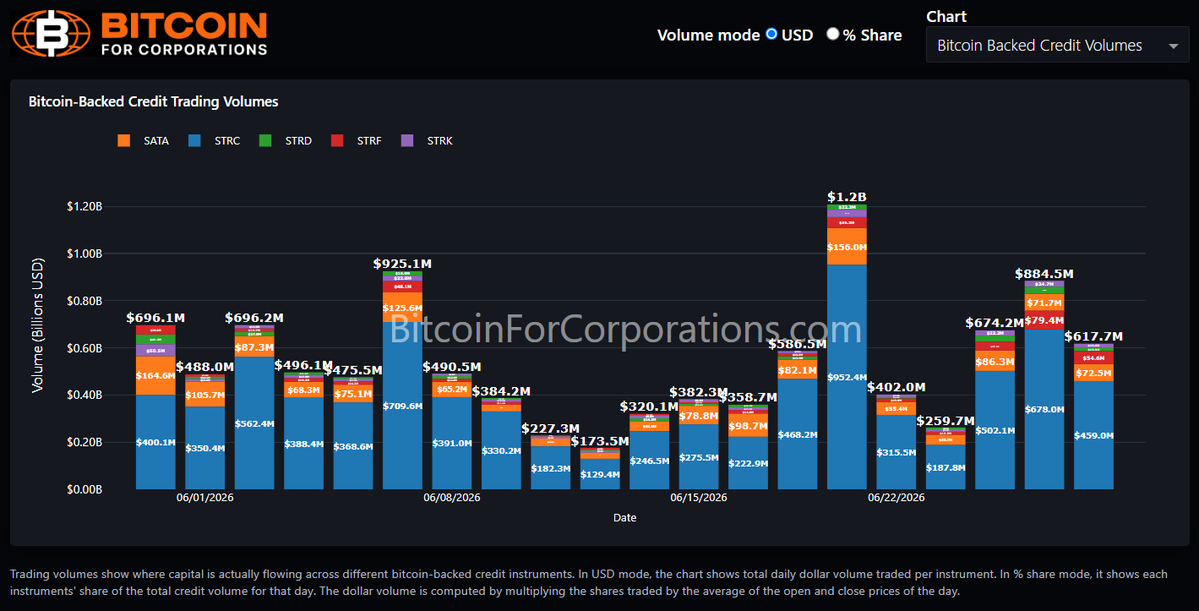Click the $182.3M STRC bar segment
Viewport: 1199px width, 611px height.
tap(551, 467)
